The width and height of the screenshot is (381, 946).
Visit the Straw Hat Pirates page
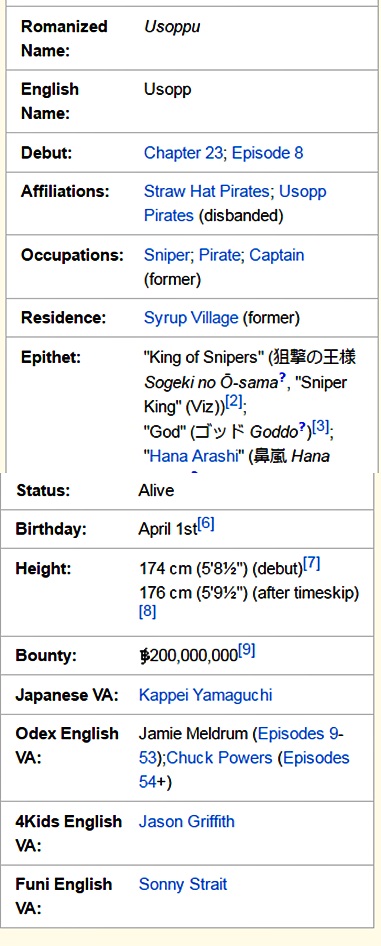[x=206, y=191]
